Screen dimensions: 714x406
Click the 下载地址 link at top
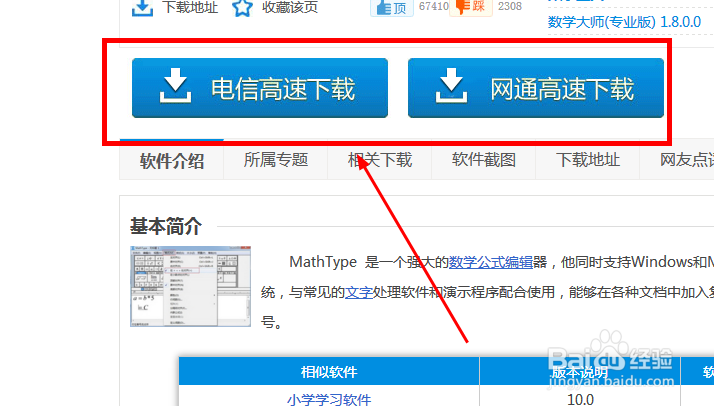tap(190, 7)
